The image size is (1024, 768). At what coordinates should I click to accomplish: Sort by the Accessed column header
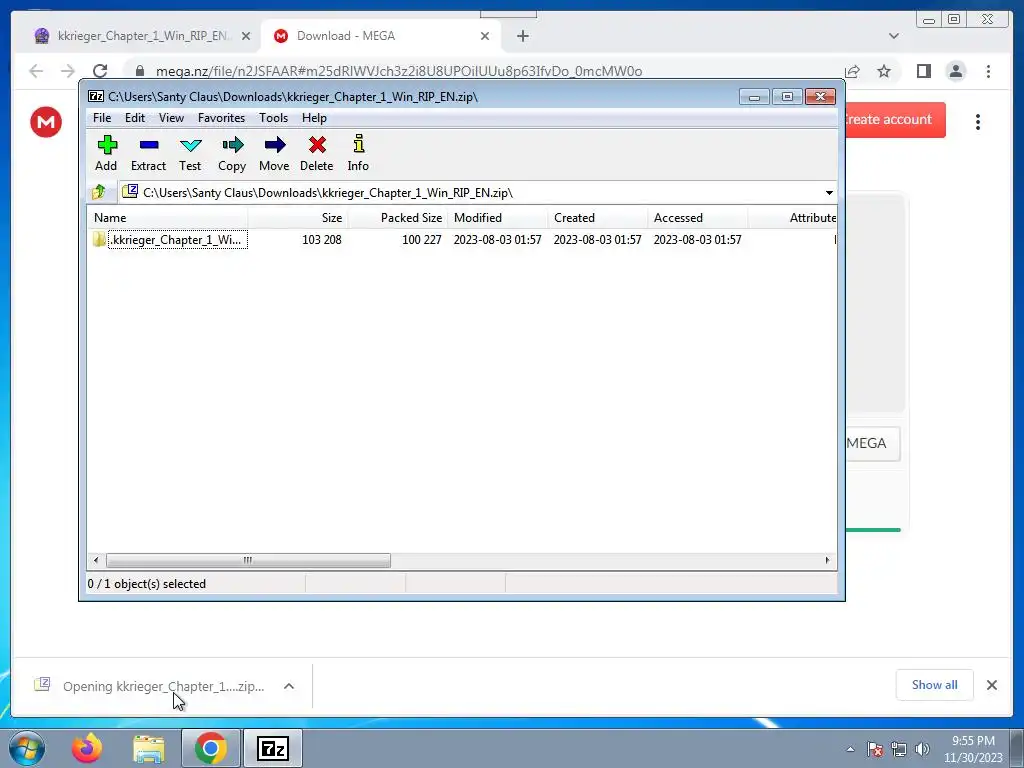697,217
